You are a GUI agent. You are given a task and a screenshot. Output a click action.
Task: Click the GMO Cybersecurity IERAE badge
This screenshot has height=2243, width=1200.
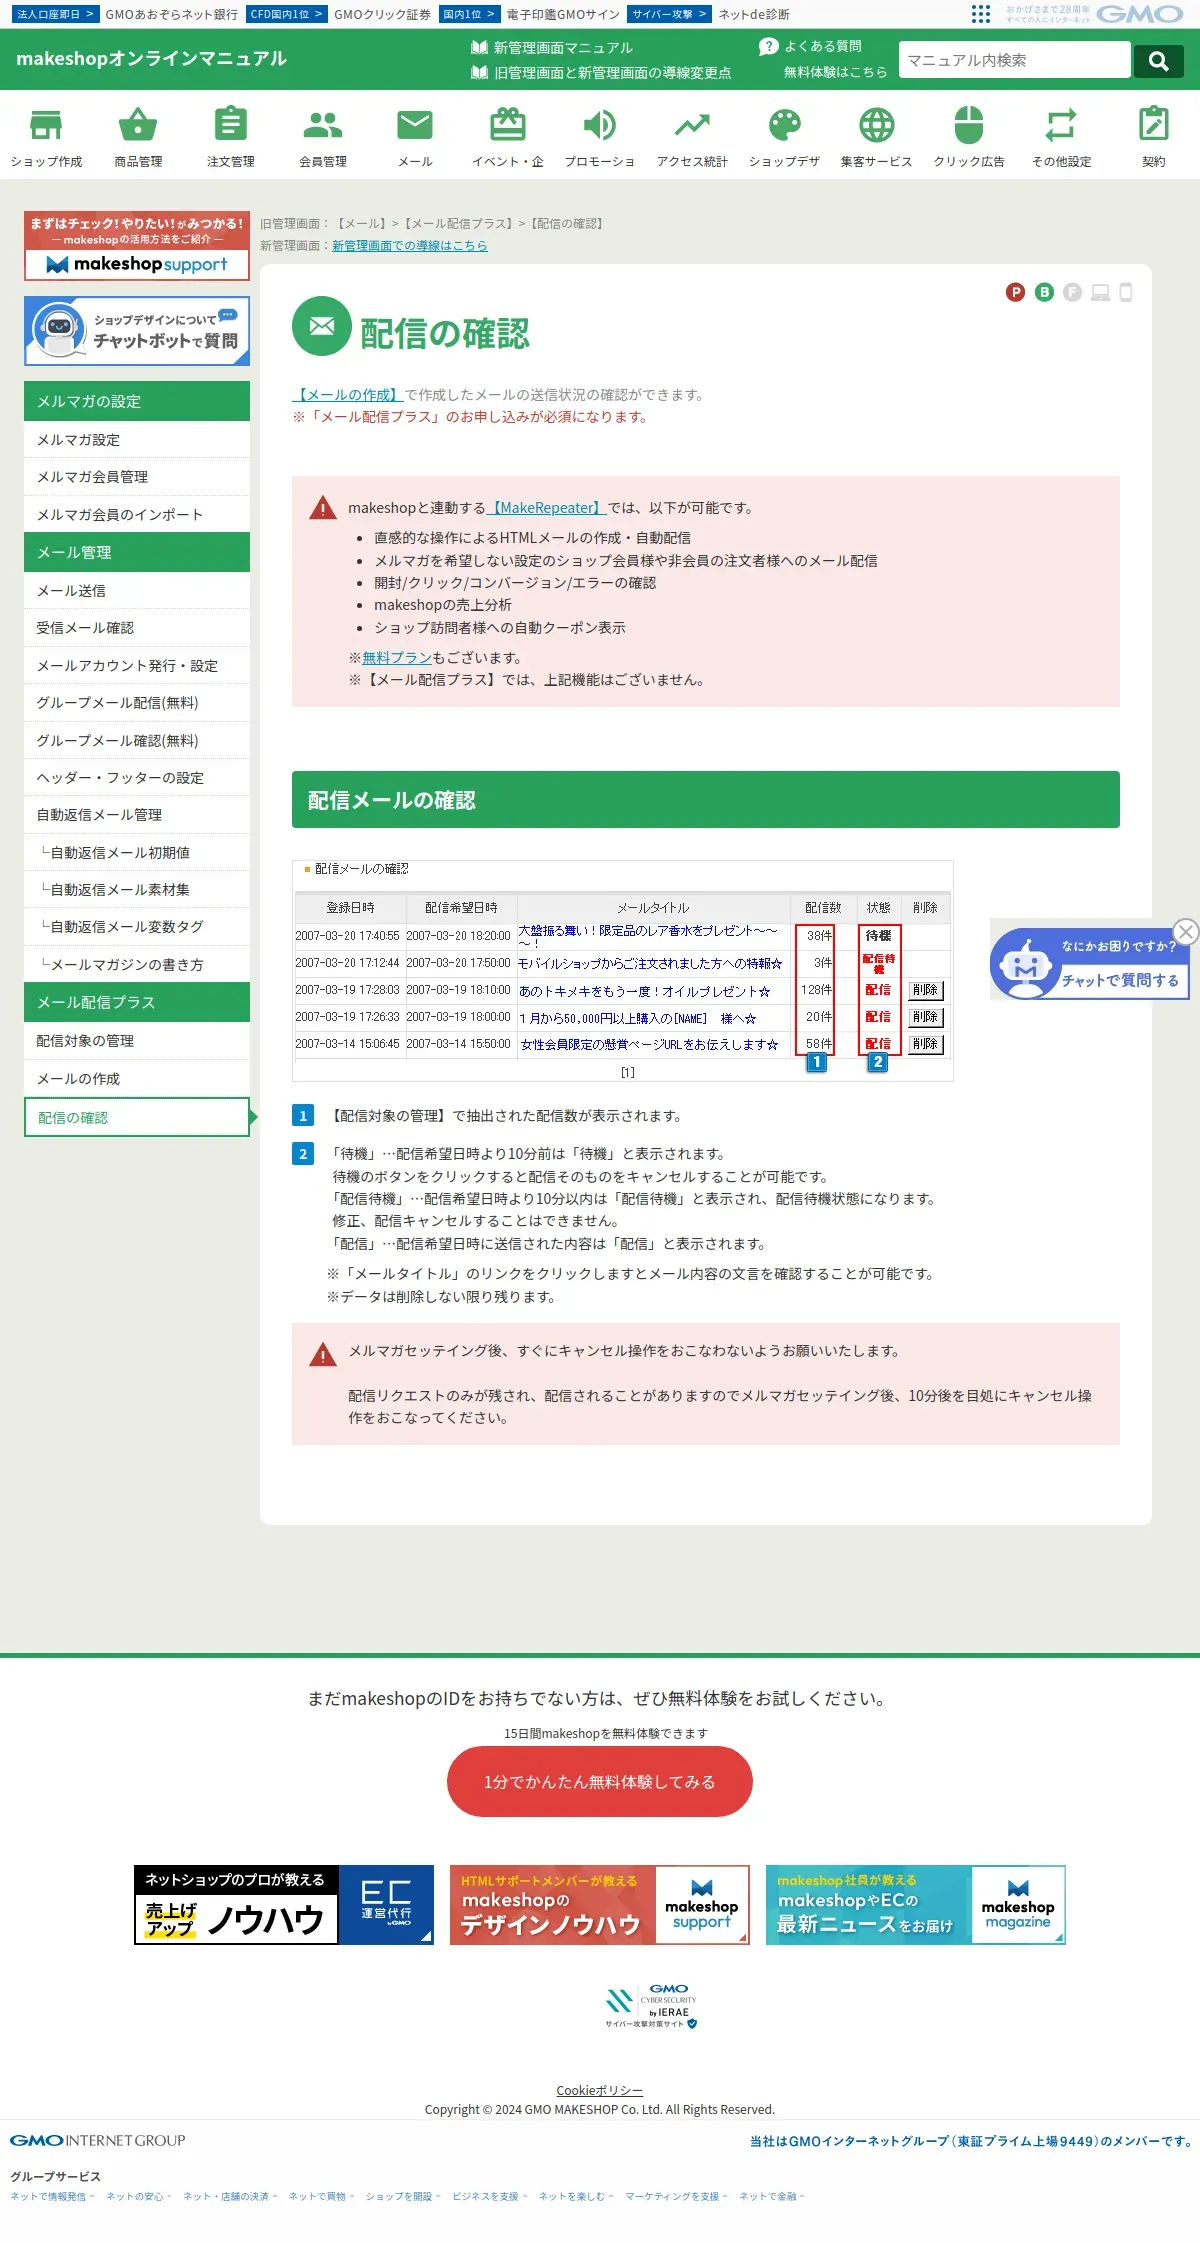click(x=651, y=2007)
